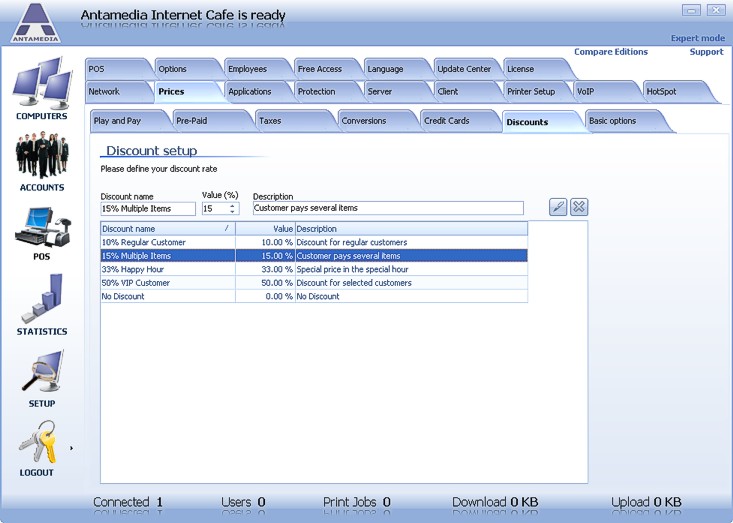The height and width of the screenshot is (523, 733).
Task: Switch to the Update Center tab
Action: coord(466,69)
